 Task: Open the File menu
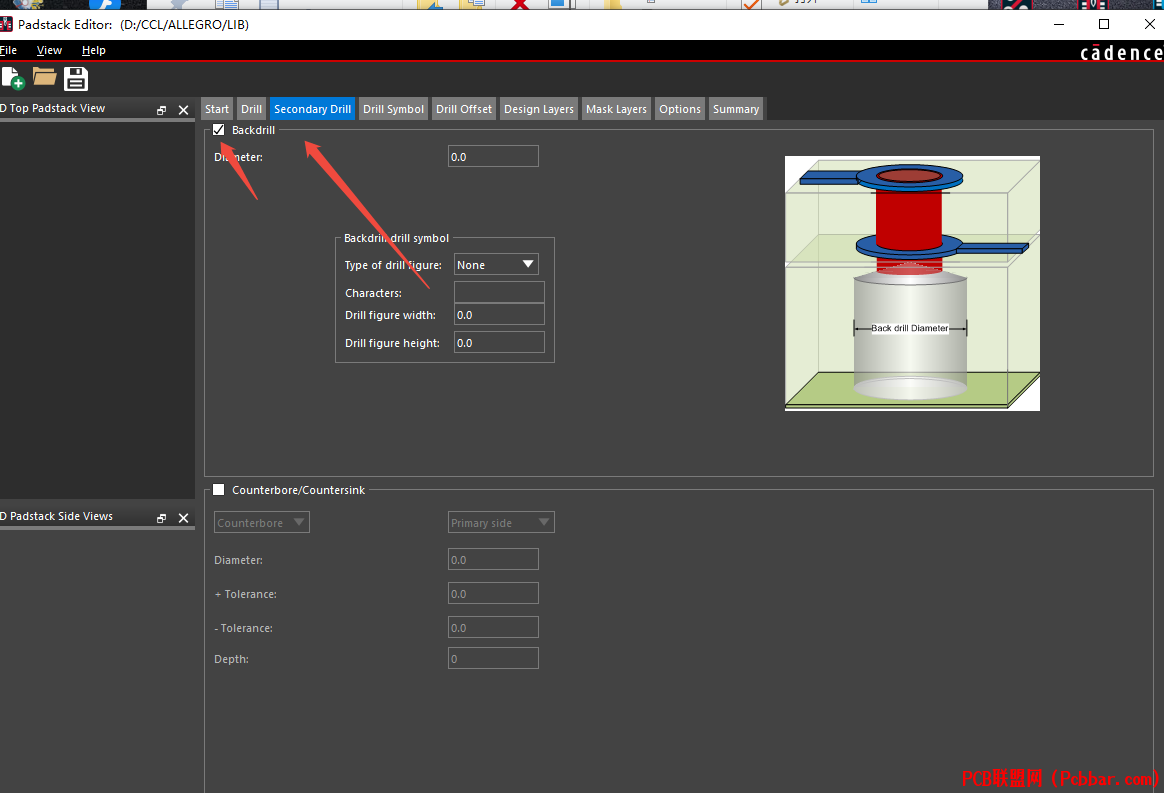point(8,50)
